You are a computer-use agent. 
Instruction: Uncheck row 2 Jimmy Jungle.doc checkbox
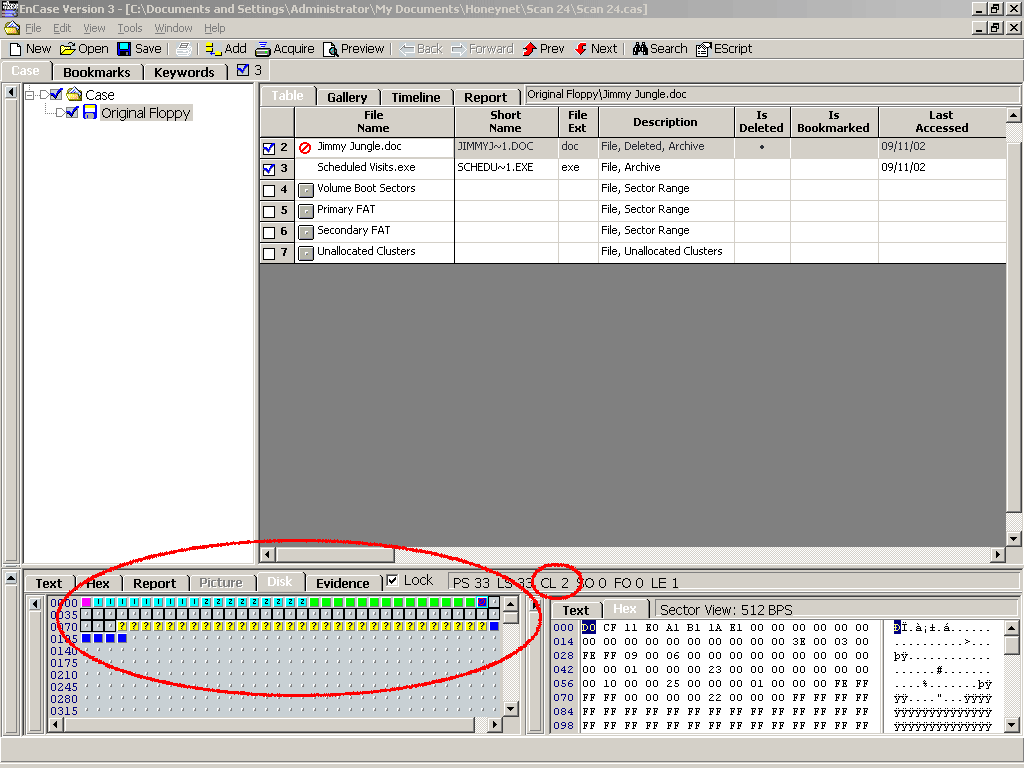pyautogui.click(x=268, y=148)
